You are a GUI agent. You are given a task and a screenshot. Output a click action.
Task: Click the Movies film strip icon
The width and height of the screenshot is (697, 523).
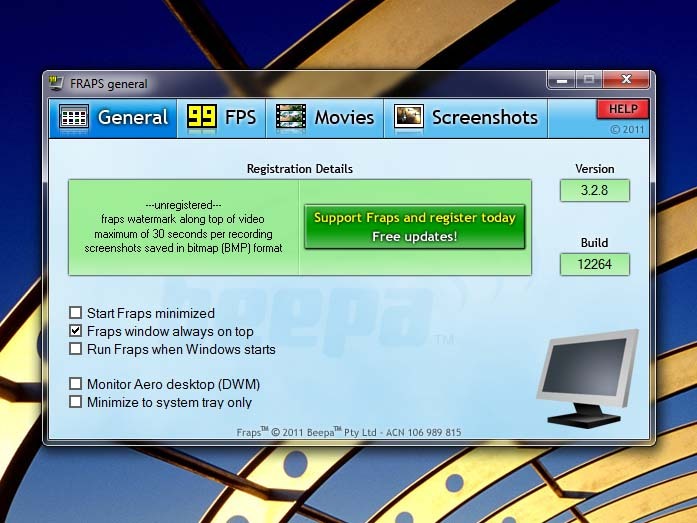coord(291,118)
